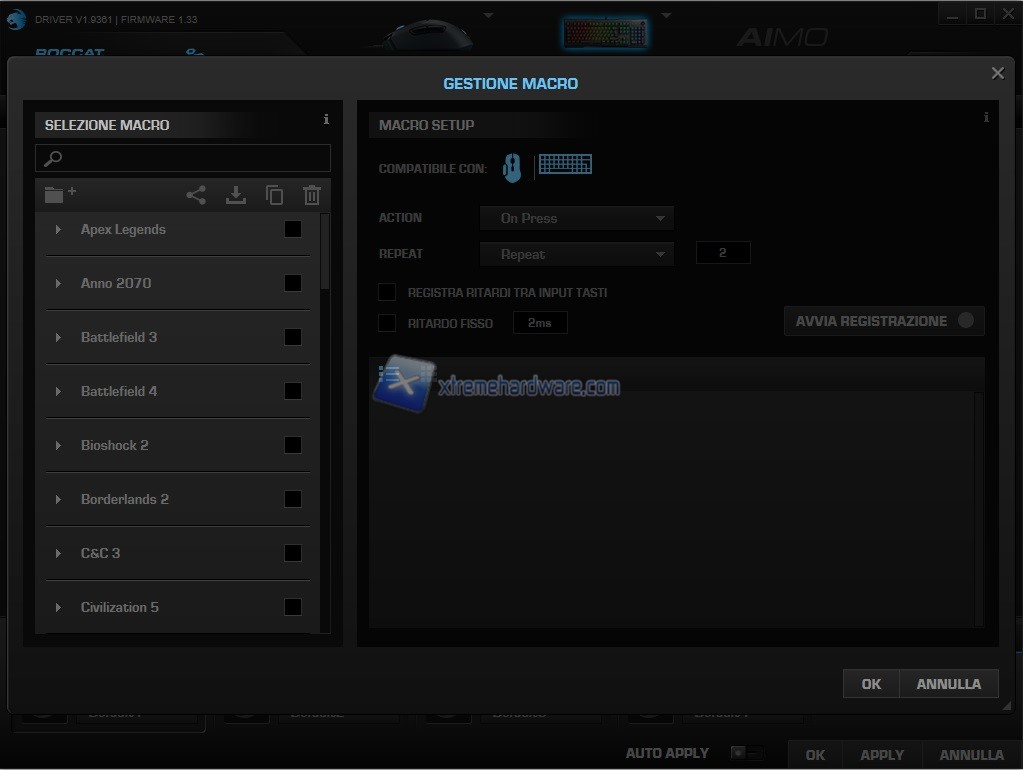Open the Action dropdown showing On Press
Image resolution: width=1023 pixels, height=770 pixels.
pos(577,218)
